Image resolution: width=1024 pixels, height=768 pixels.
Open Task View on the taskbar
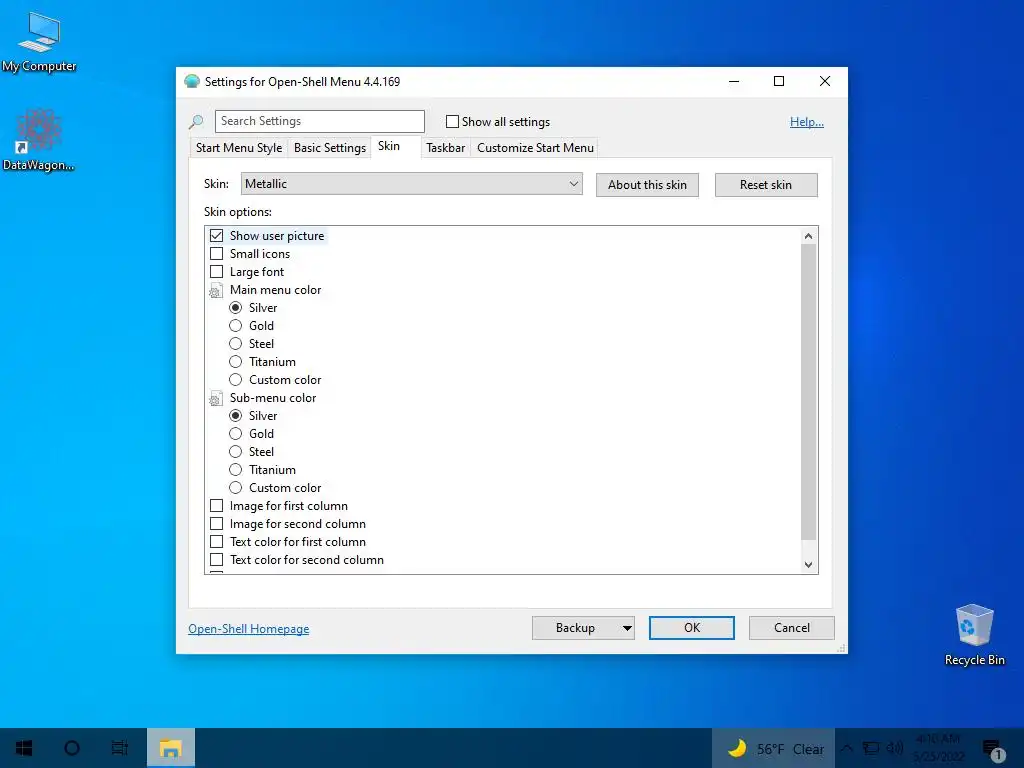(x=120, y=748)
